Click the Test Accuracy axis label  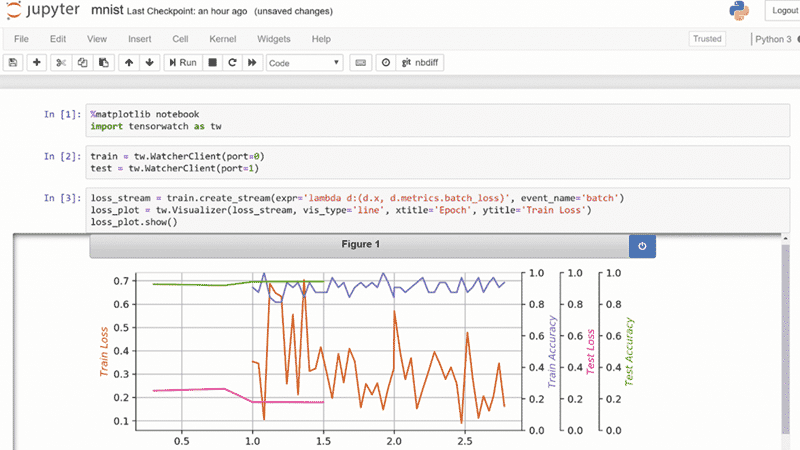pos(629,352)
